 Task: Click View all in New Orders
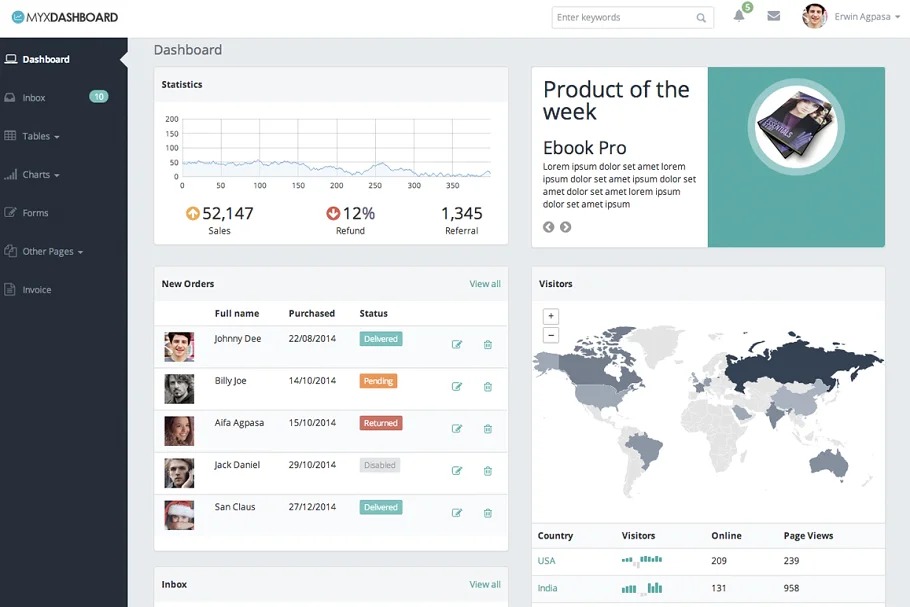485,284
